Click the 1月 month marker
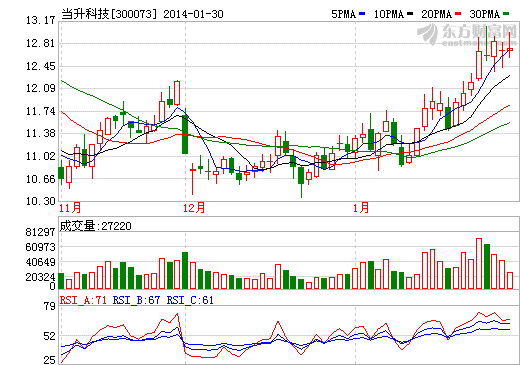 click(361, 208)
